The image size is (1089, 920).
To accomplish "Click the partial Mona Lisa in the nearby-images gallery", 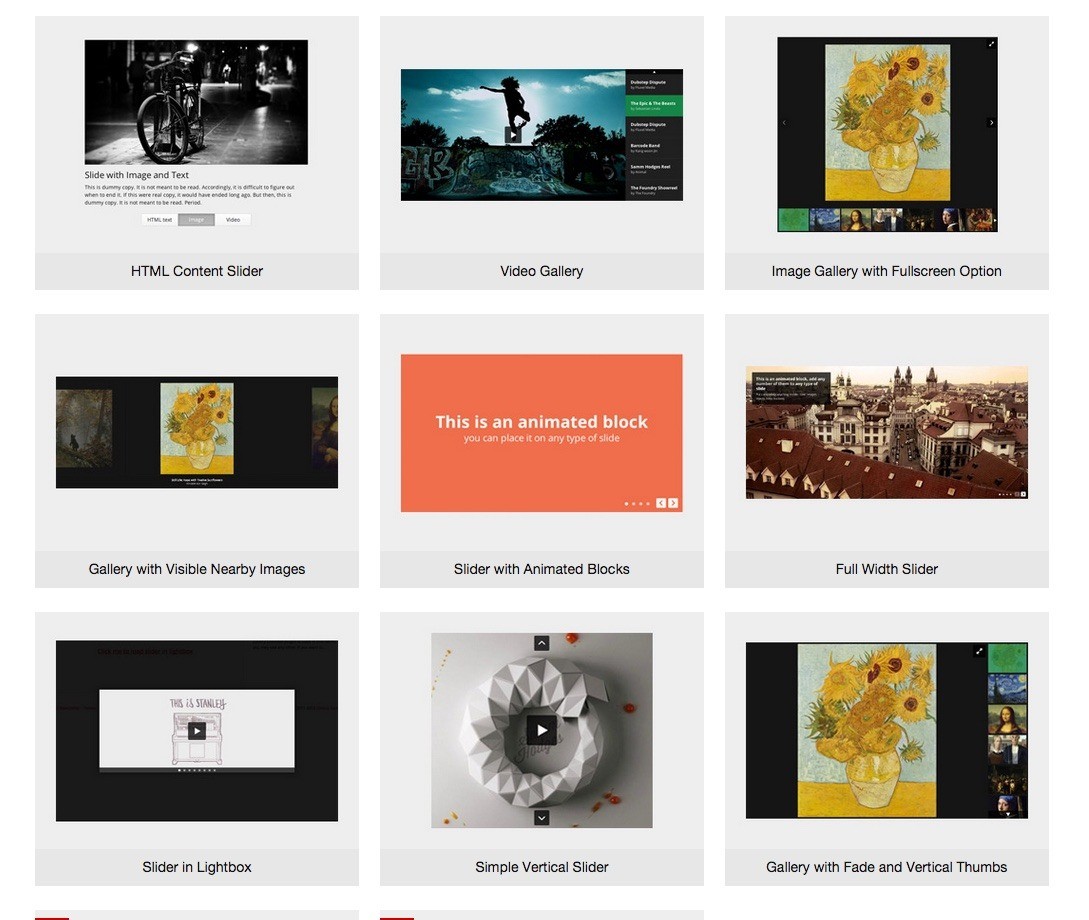I will pos(325,428).
